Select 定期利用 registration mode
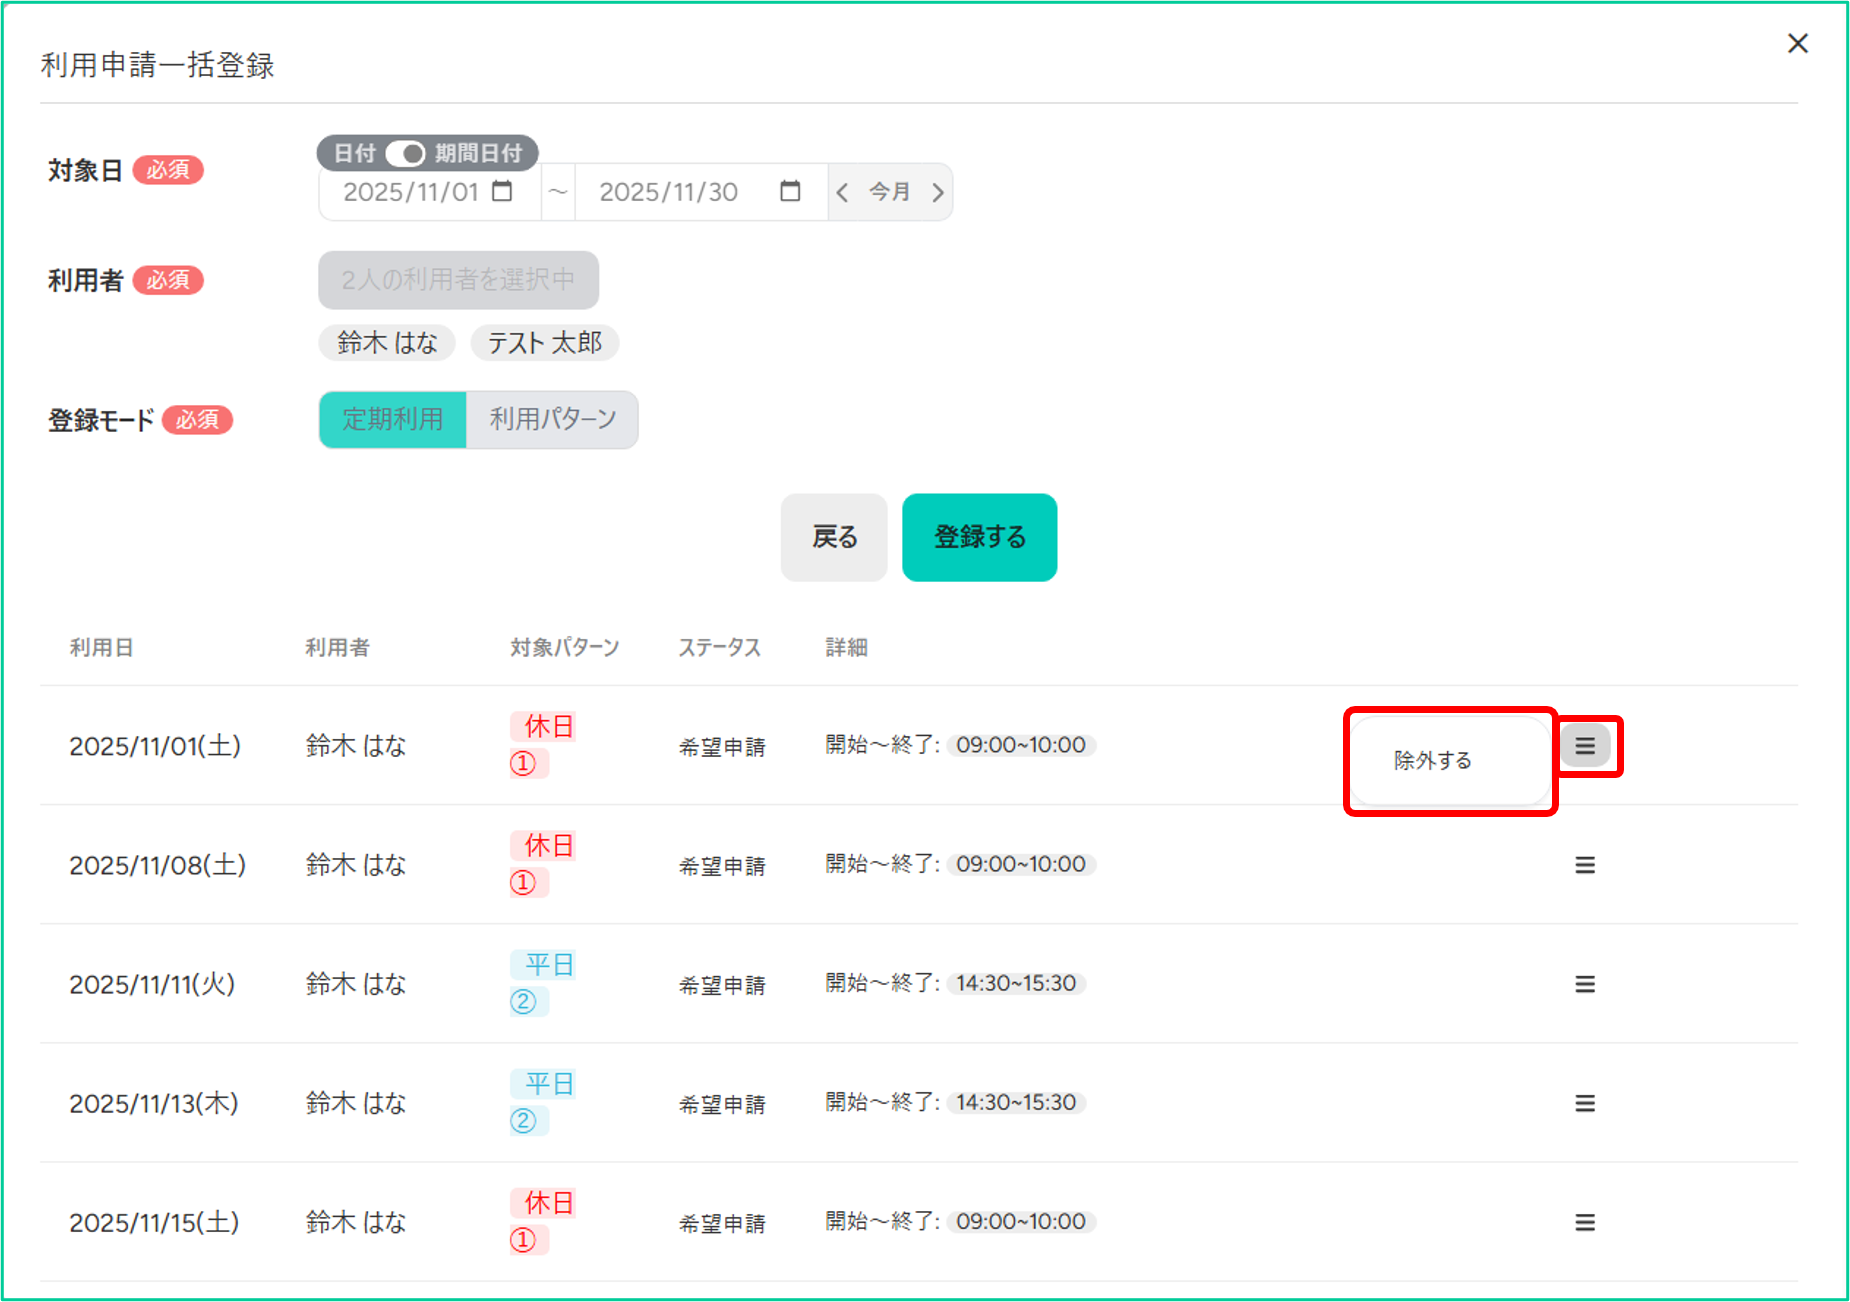Screen dimensions: 1850x1302 coord(393,420)
